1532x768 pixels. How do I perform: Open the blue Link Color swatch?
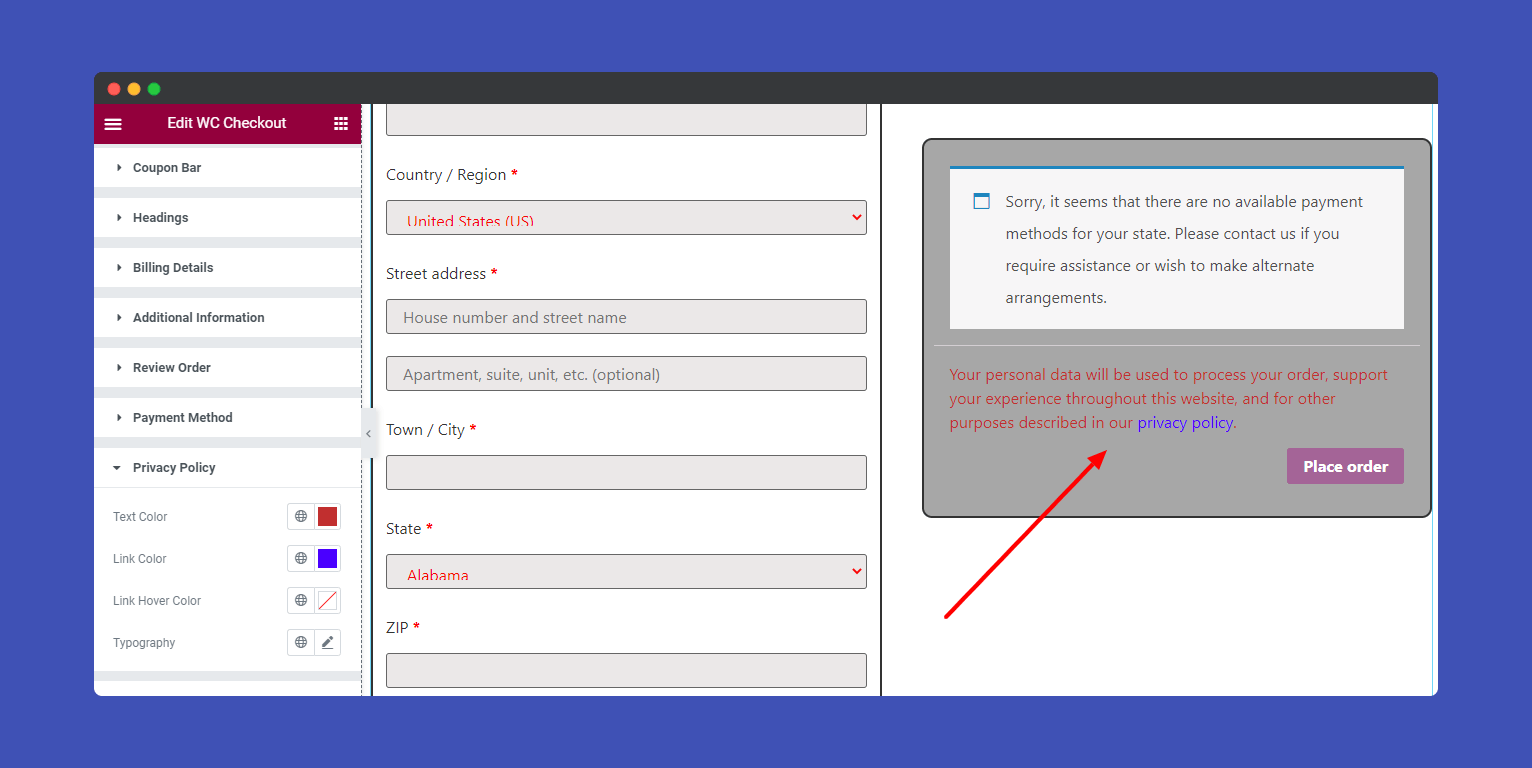pyautogui.click(x=327, y=559)
